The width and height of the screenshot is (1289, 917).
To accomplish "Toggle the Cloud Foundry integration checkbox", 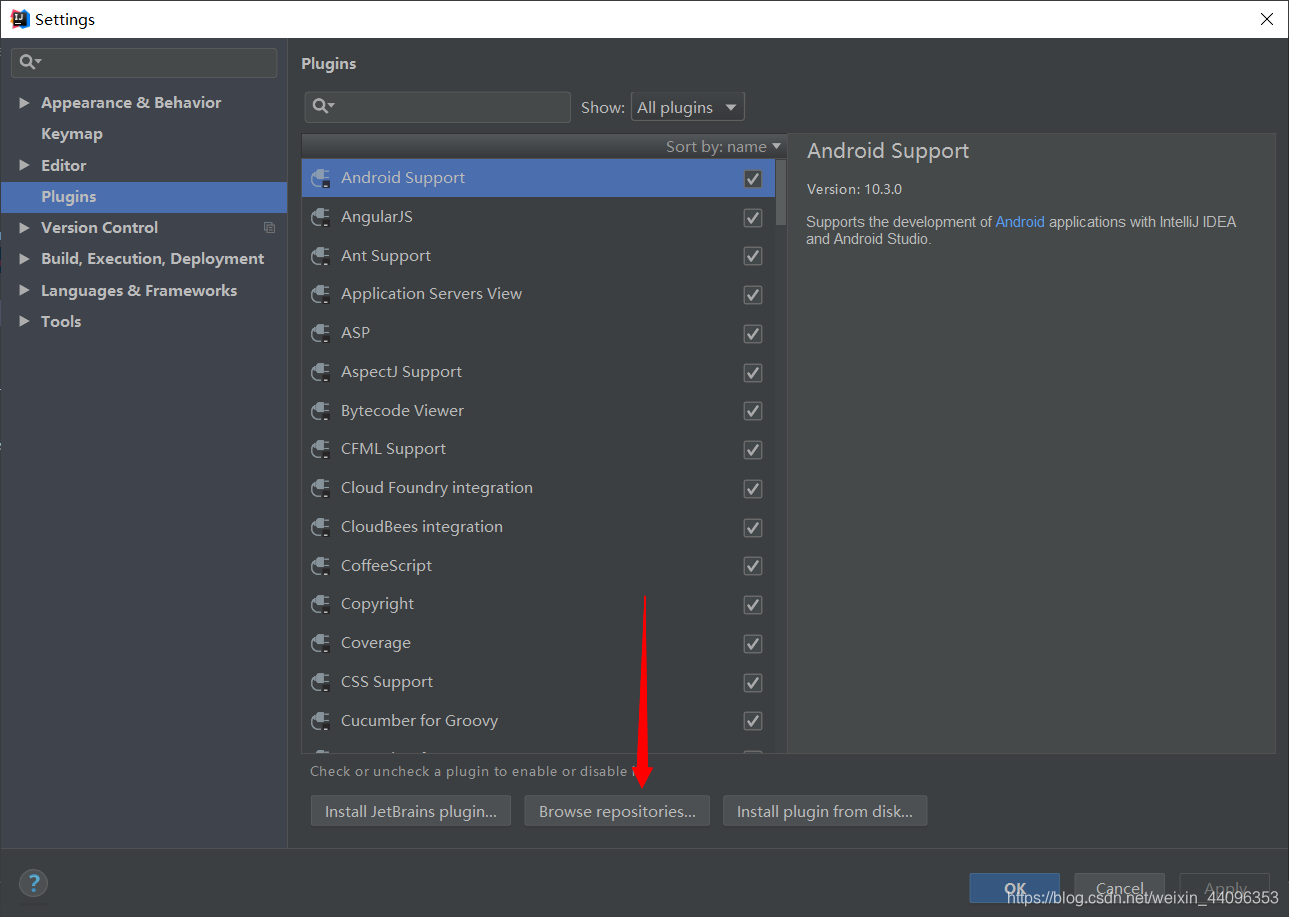I will click(x=753, y=489).
